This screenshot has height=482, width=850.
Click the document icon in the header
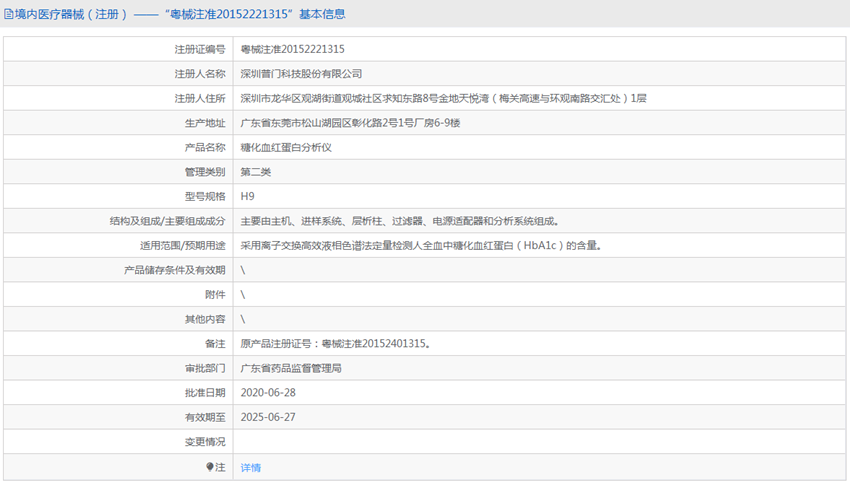pyautogui.click(x=9, y=14)
